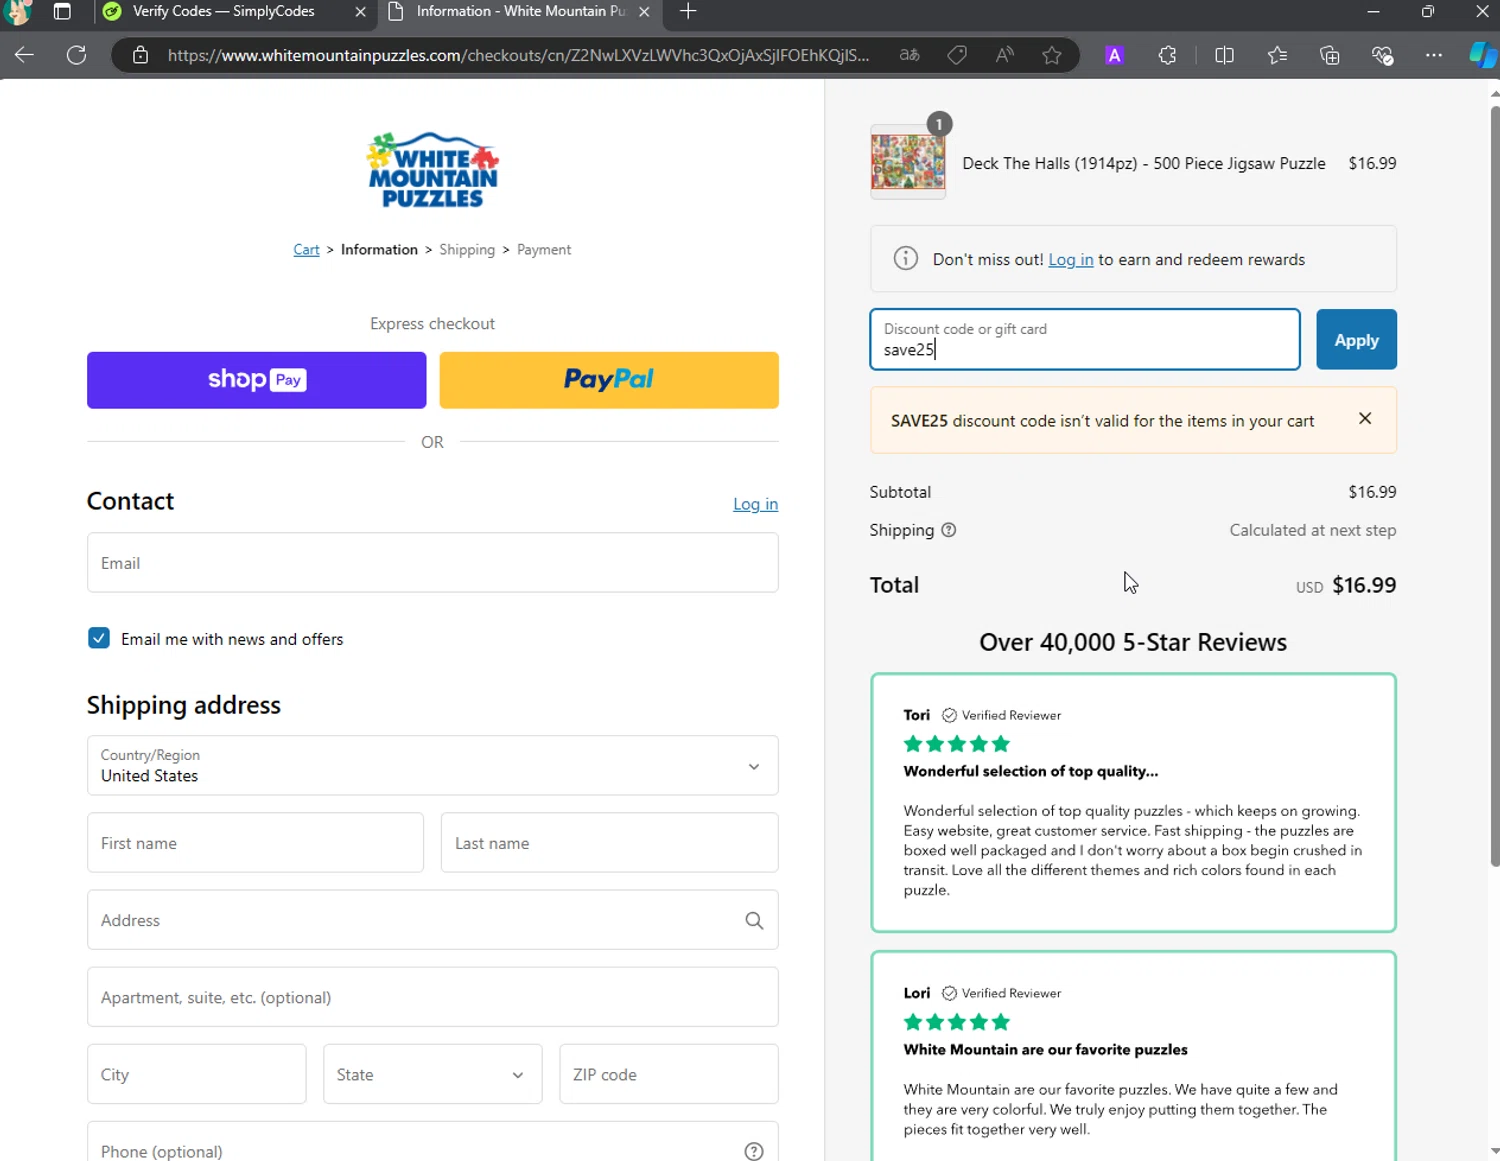The image size is (1500, 1161).
Task: Open Browser essentials heart icon
Action: click(x=1382, y=55)
